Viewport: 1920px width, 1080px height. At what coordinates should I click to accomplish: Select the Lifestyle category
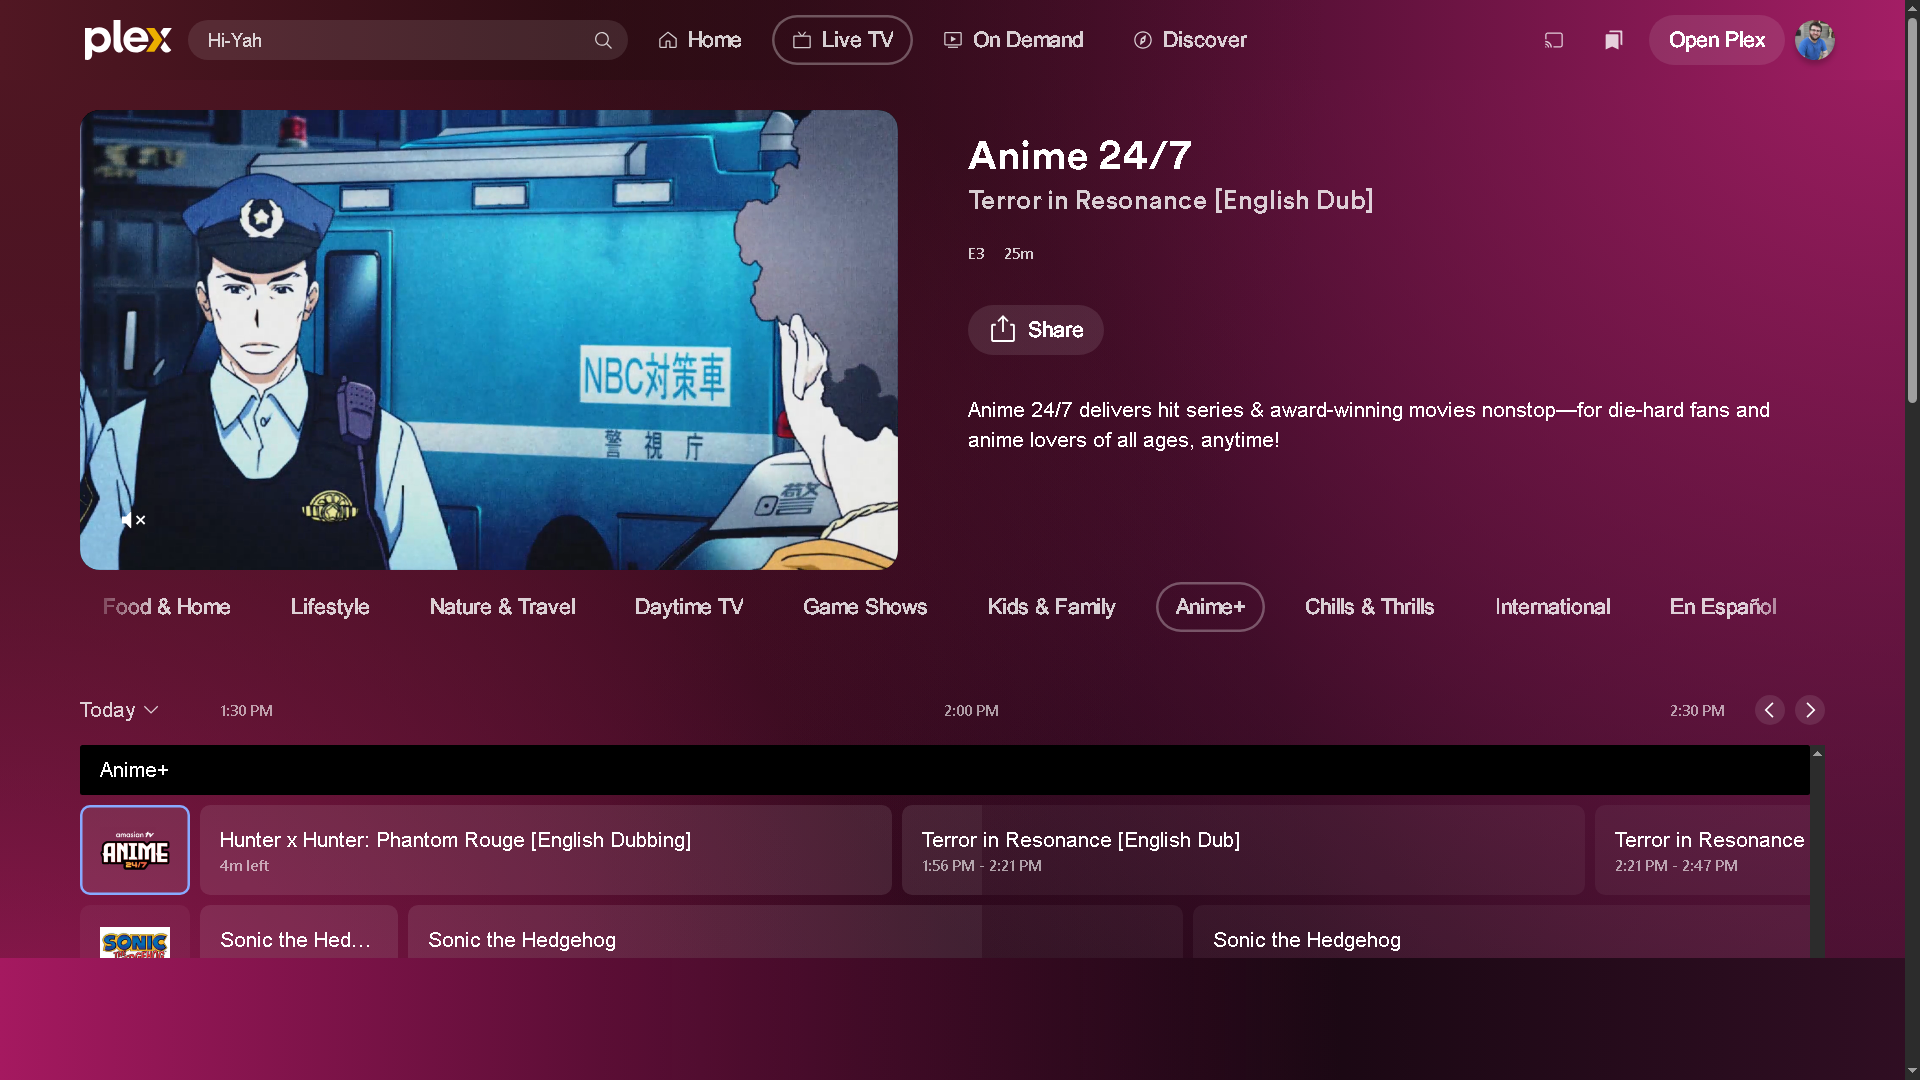[x=330, y=607]
